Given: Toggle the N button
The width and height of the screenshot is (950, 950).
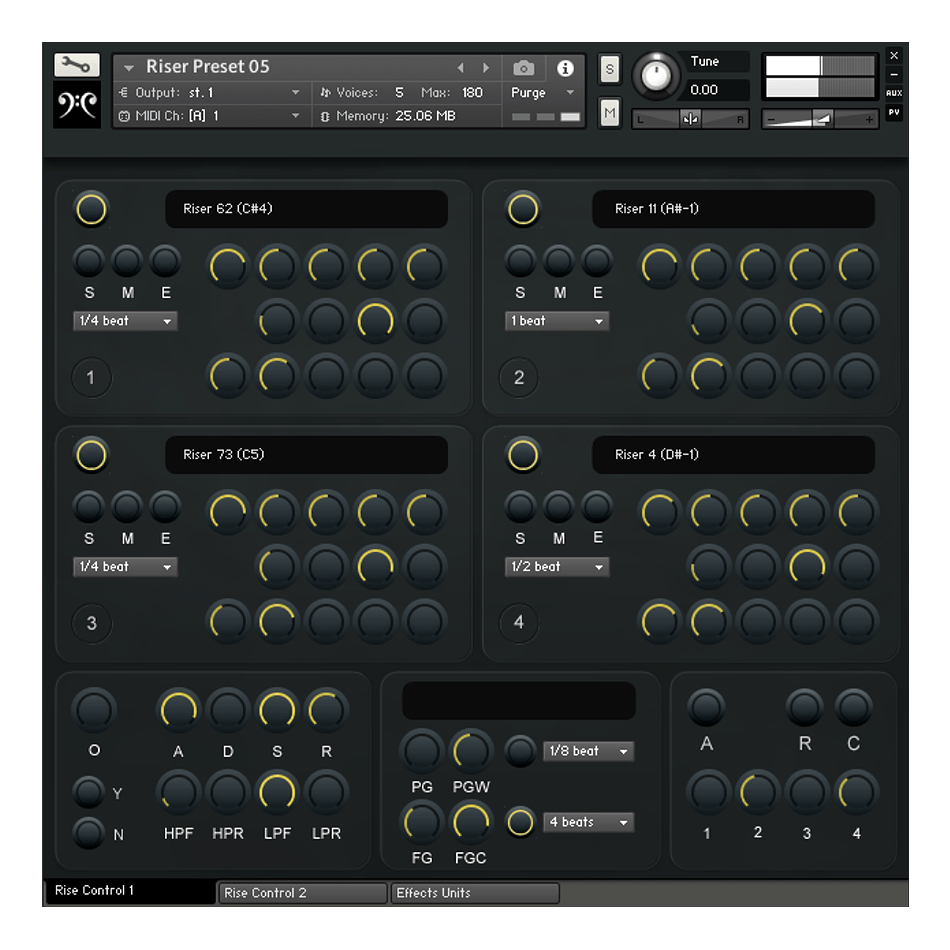Looking at the screenshot, I should click(x=88, y=832).
